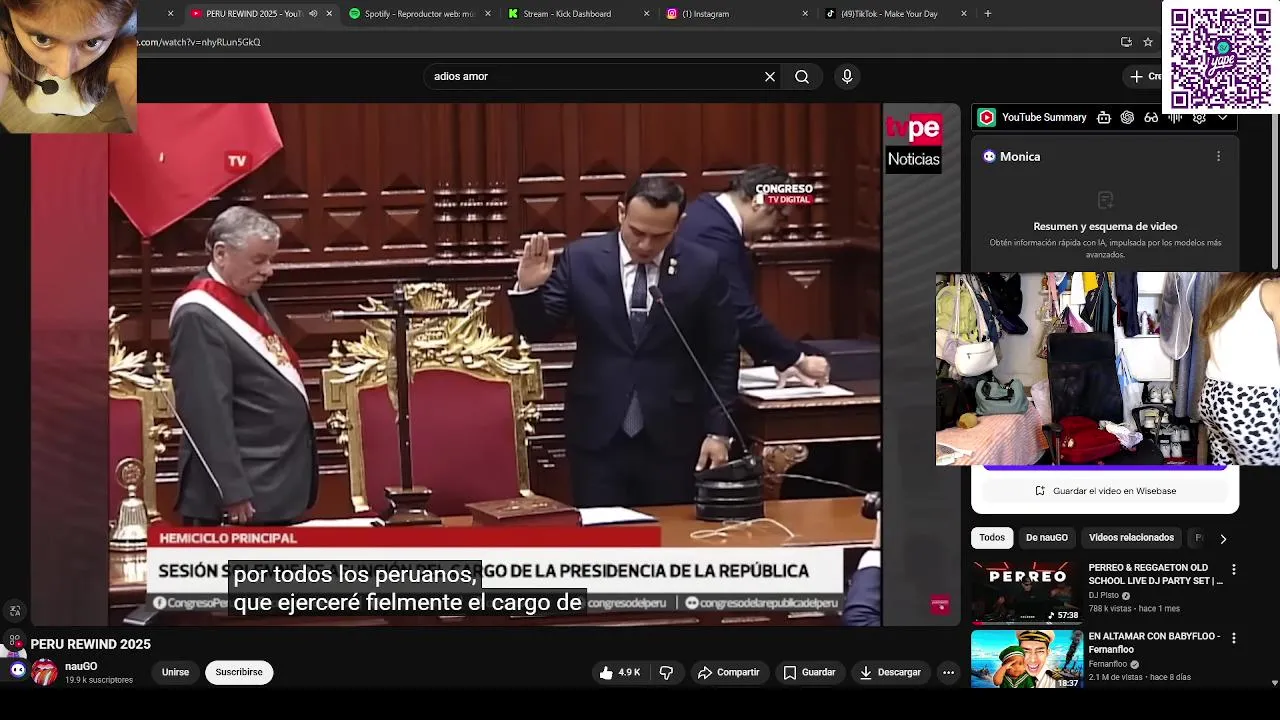
Task: Click the Monica logo icon
Action: [989, 156]
